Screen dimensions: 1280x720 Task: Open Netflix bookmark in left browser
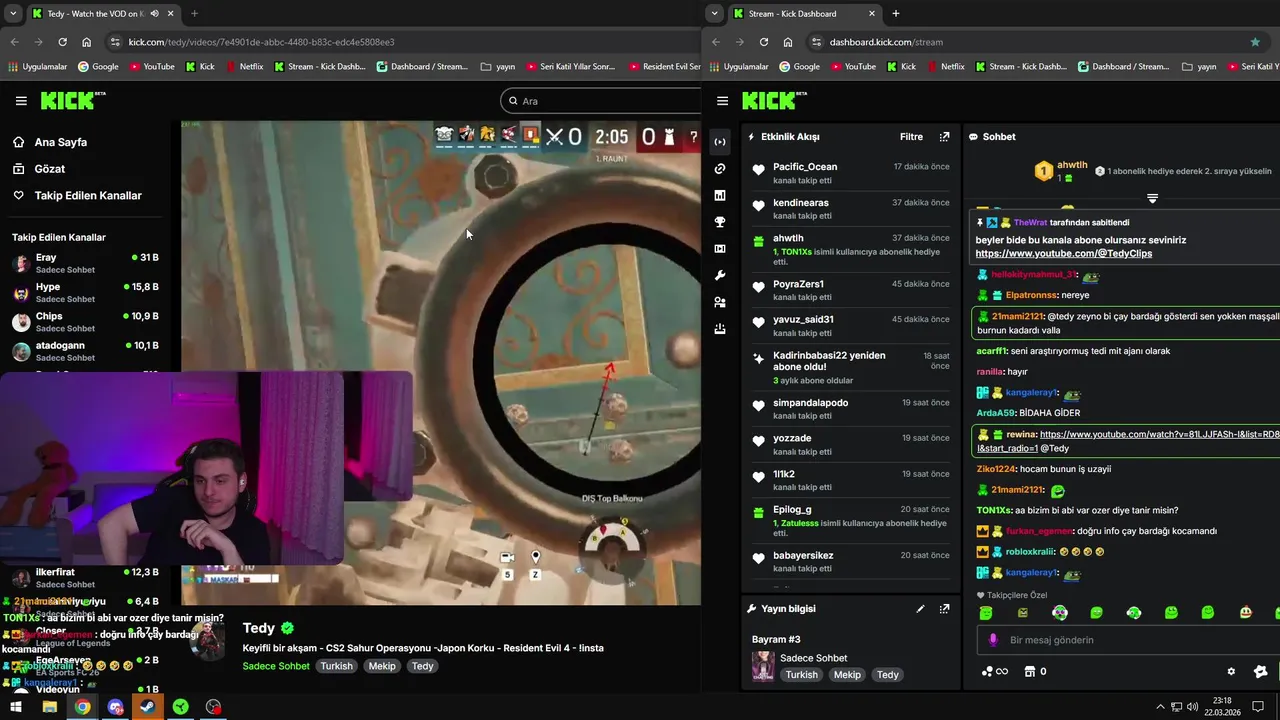244,67
